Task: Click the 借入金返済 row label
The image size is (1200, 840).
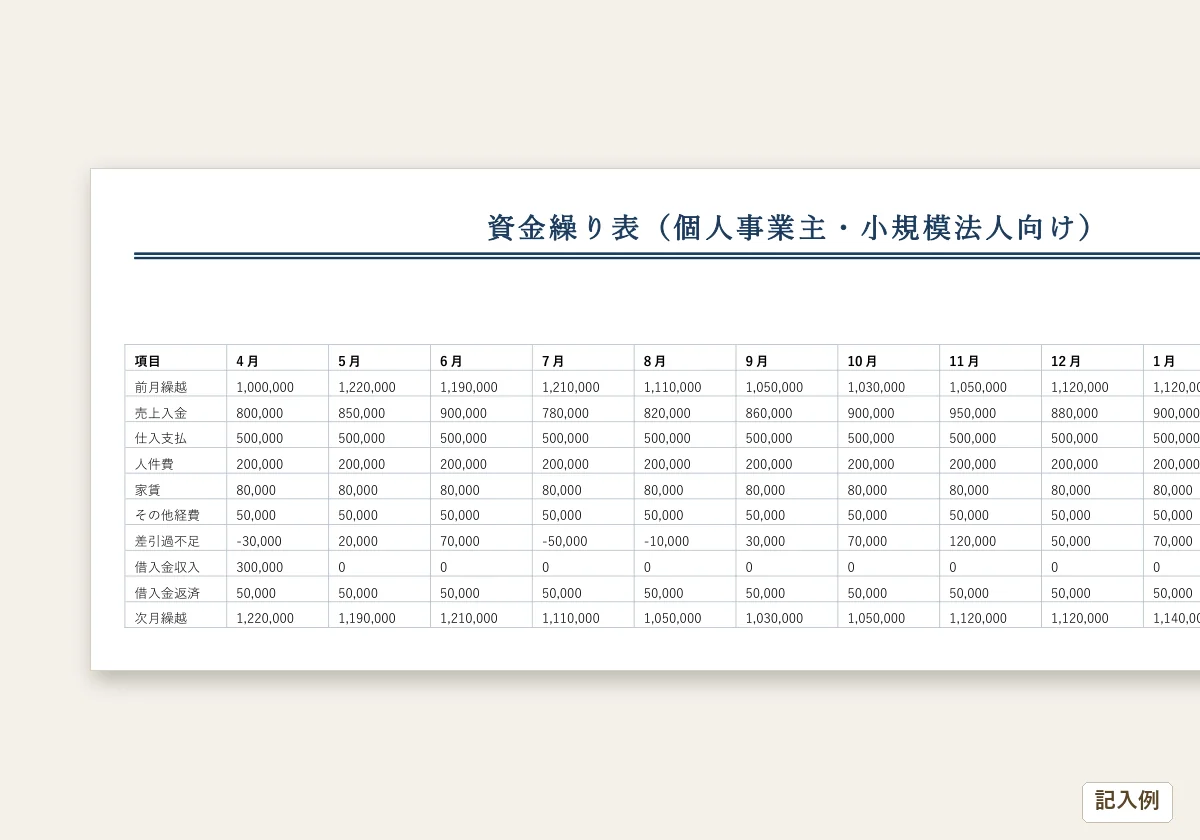Action: [x=176, y=591]
